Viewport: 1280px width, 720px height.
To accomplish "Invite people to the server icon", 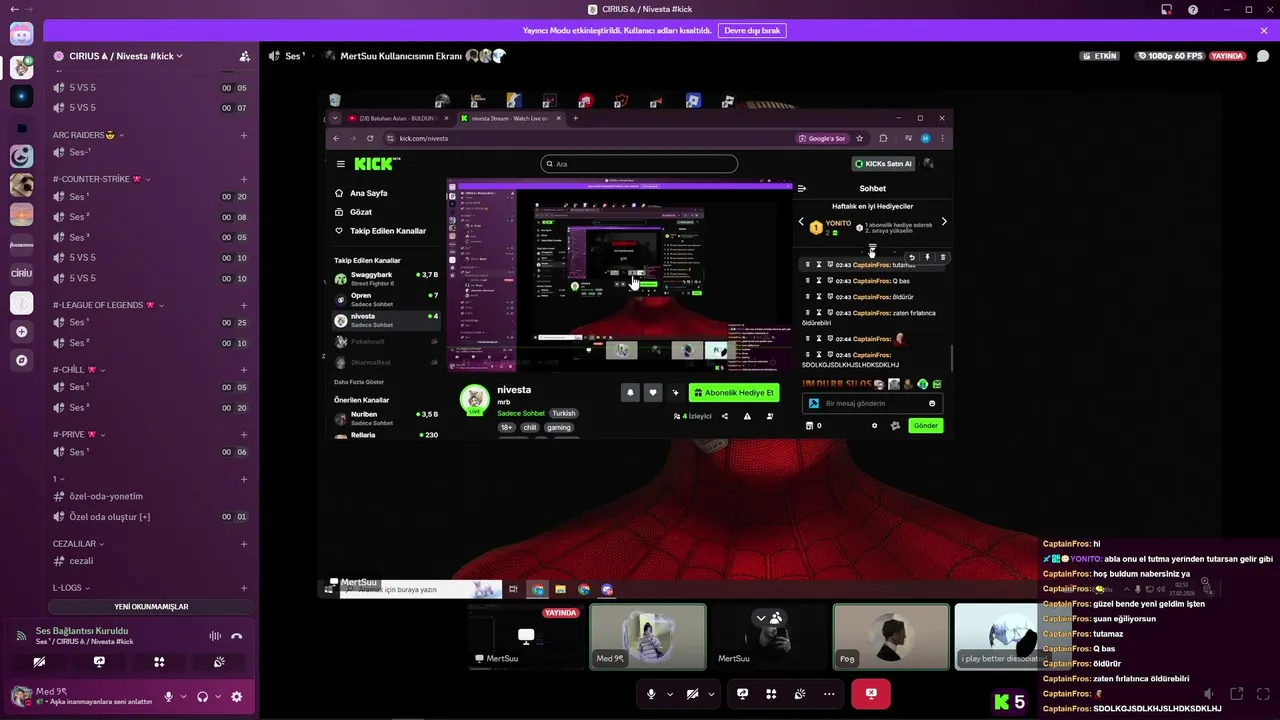I will pos(244,56).
